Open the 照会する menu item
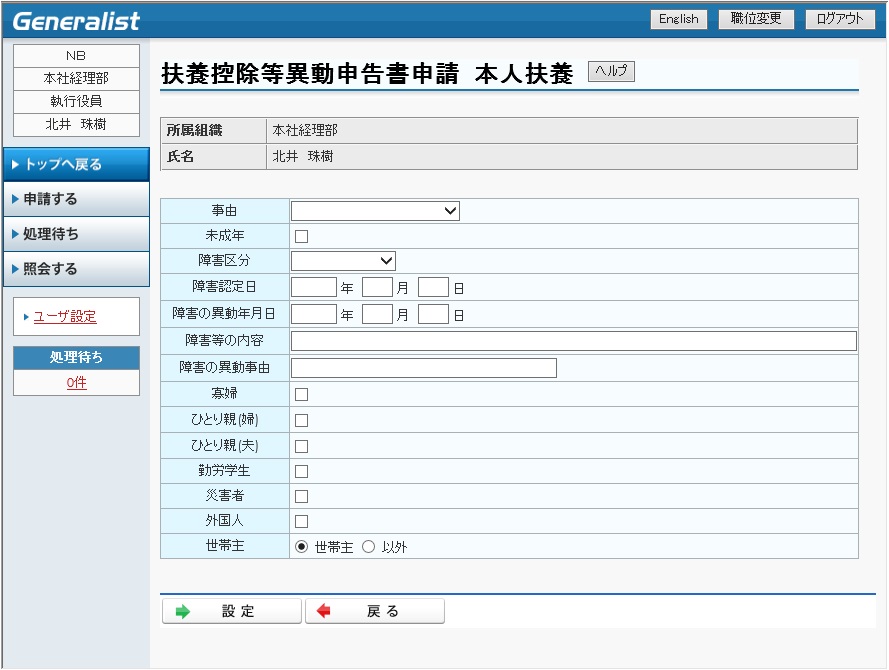This screenshot has height=670, width=889. click(x=77, y=269)
